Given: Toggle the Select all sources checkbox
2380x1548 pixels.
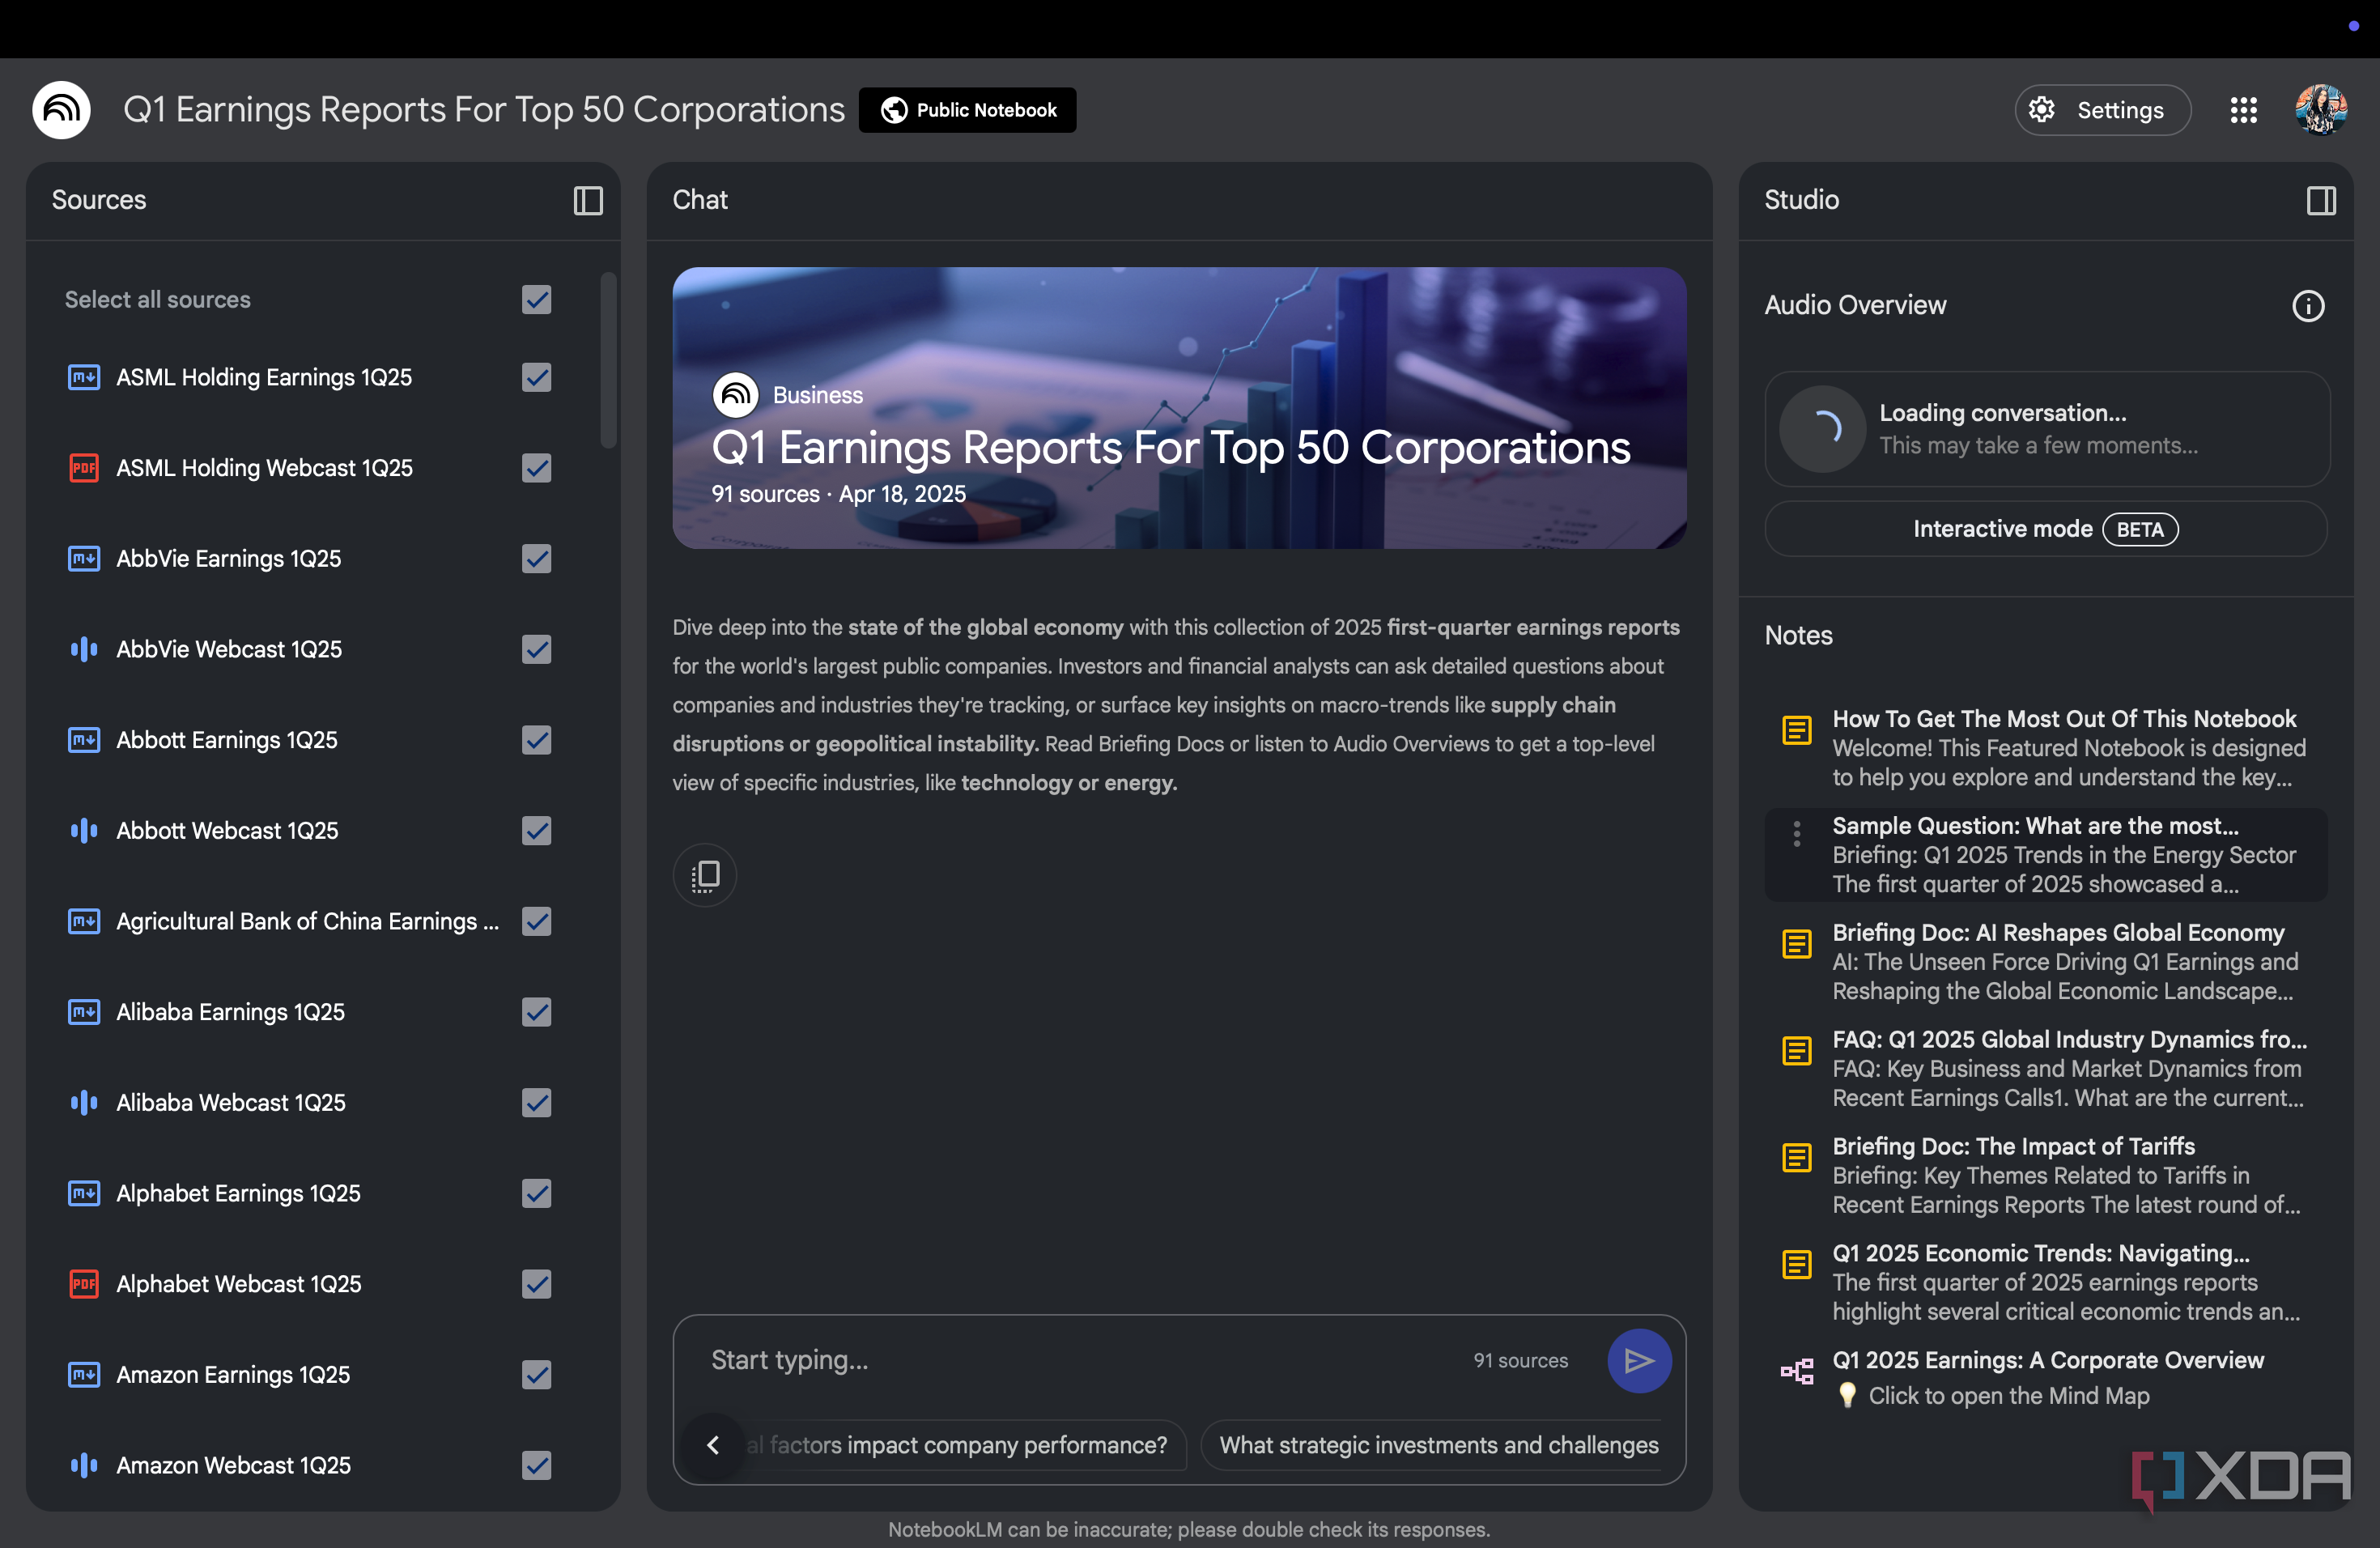Looking at the screenshot, I should point(537,300).
